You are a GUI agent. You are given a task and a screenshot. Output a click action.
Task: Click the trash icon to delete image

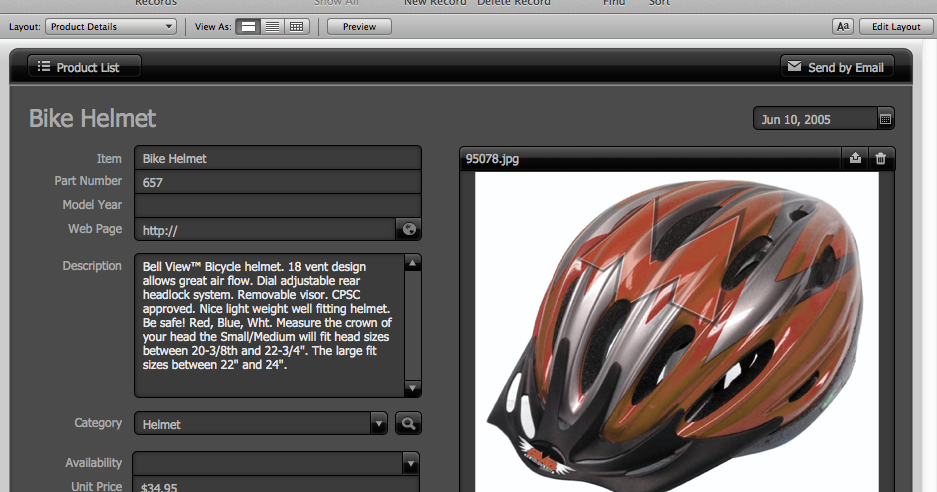pos(881,158)
